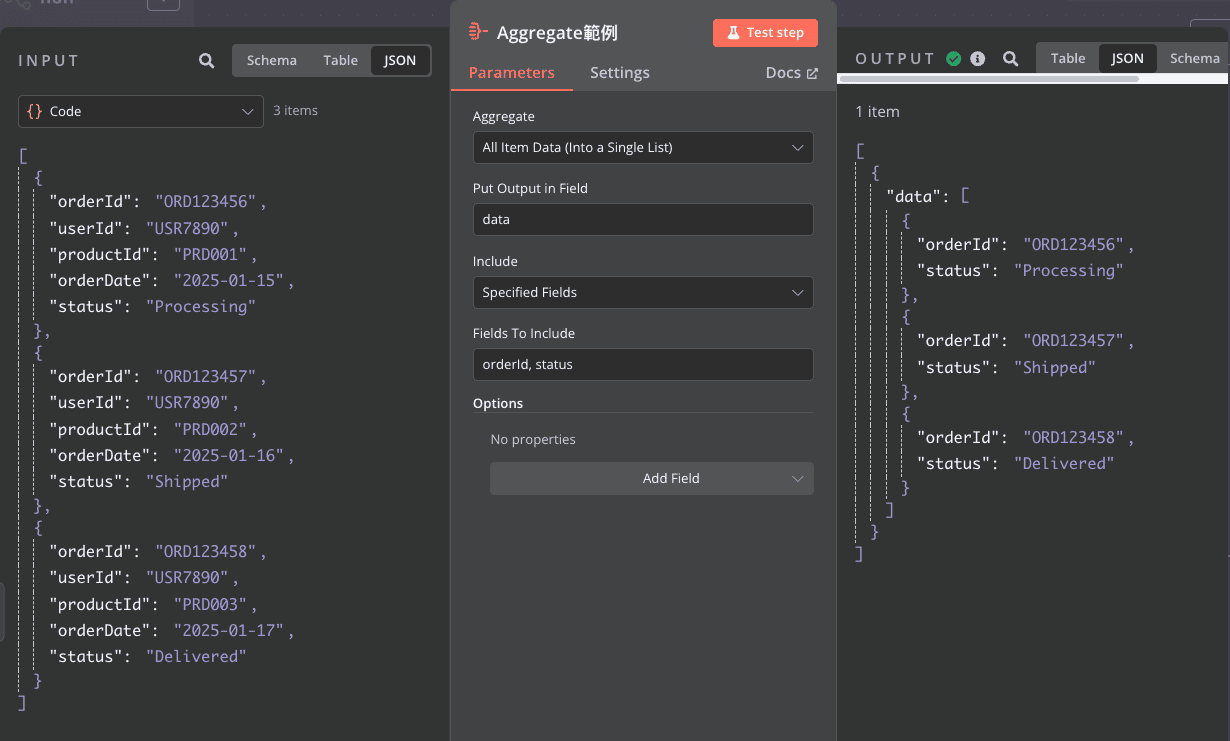The image size is (1230, 741).
Task: Click the "3 items" count label
Action: [295, 111]
